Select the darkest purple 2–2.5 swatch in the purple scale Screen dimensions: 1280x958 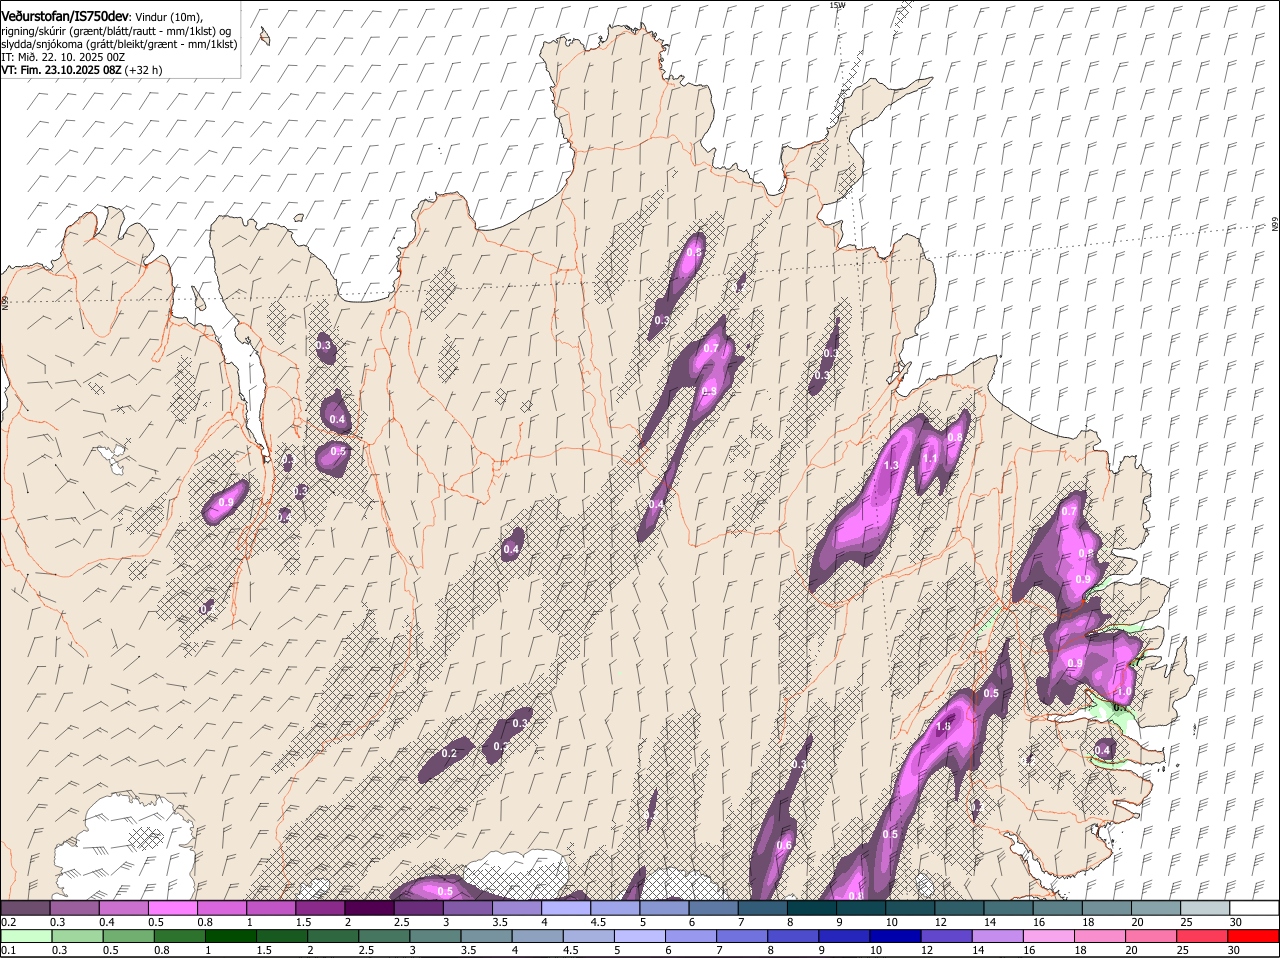point(369,908)
